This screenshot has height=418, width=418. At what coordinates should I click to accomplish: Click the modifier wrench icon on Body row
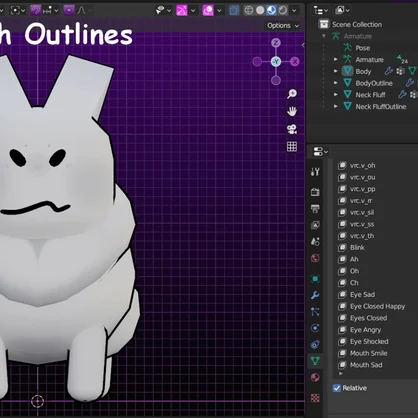coord(389,71)
